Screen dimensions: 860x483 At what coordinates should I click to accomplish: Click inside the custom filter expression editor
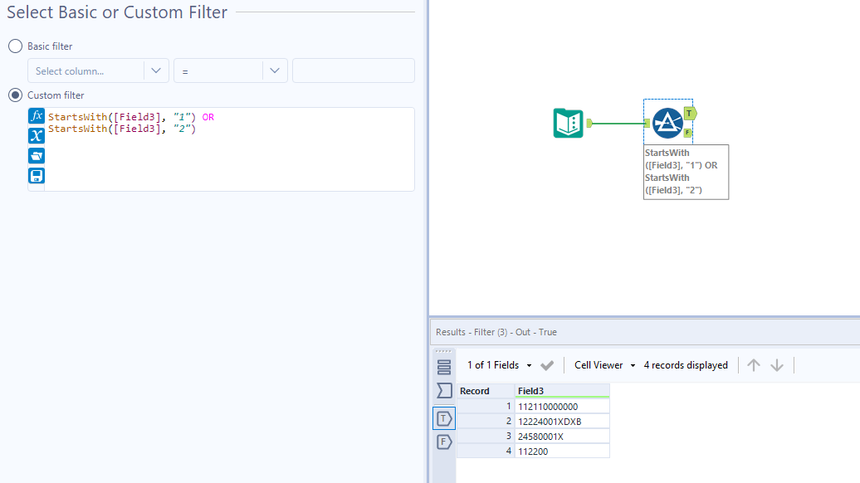(x=229, y=149)
